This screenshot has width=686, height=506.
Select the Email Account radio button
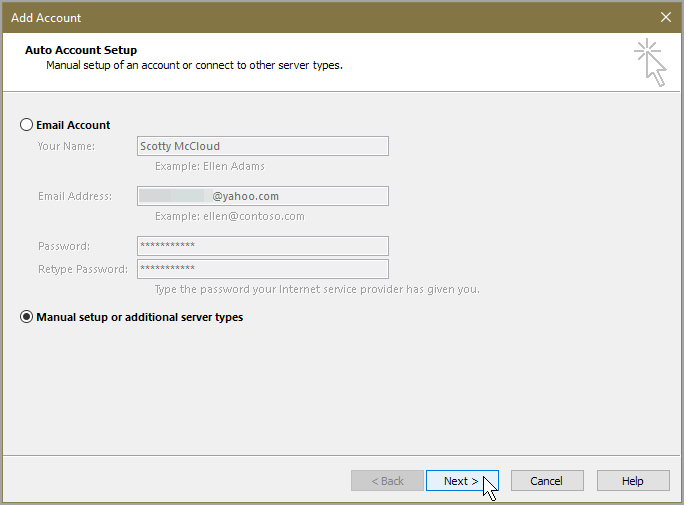27,125
